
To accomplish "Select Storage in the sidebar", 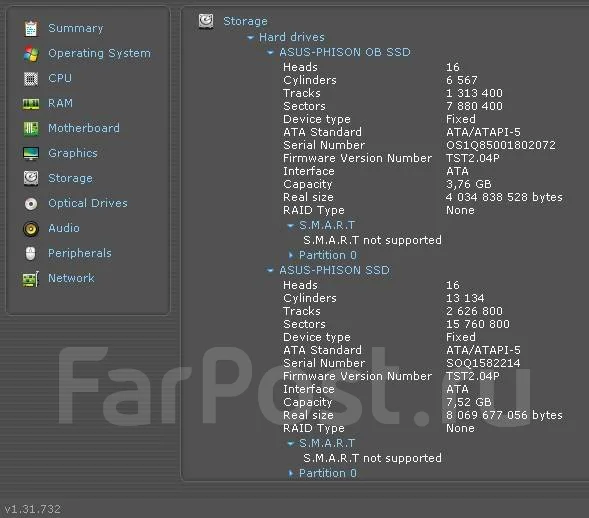I will (70, 178).
